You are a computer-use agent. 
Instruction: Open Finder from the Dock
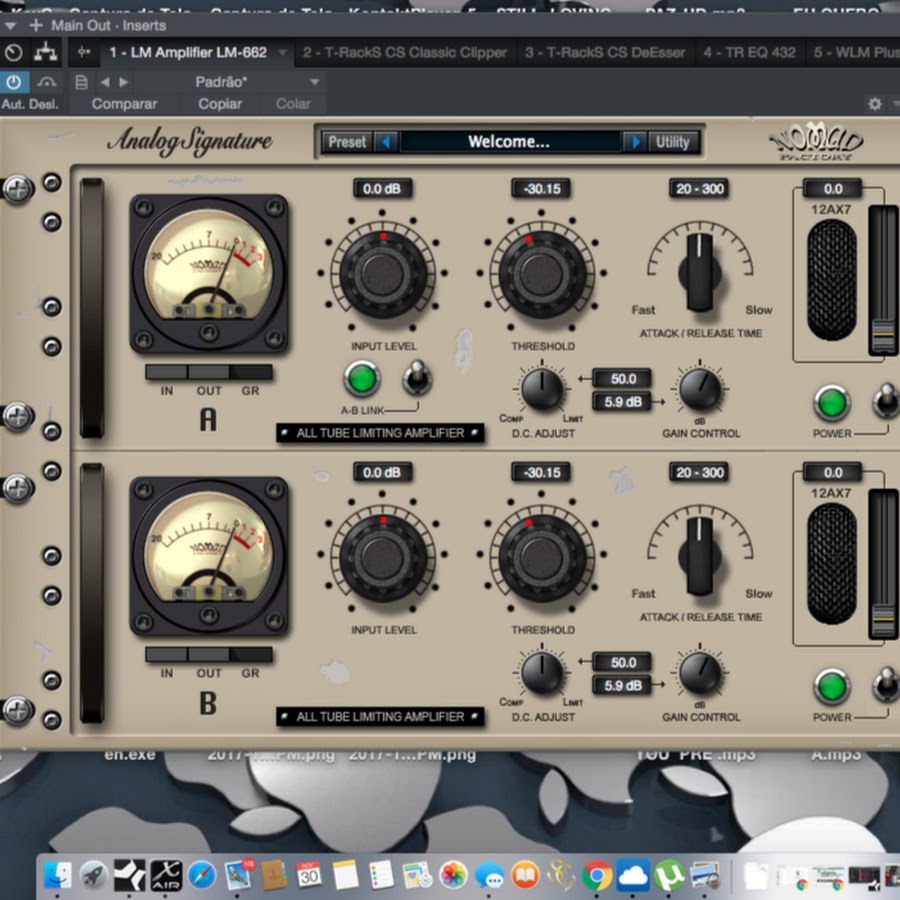click(x=57, y=875)
